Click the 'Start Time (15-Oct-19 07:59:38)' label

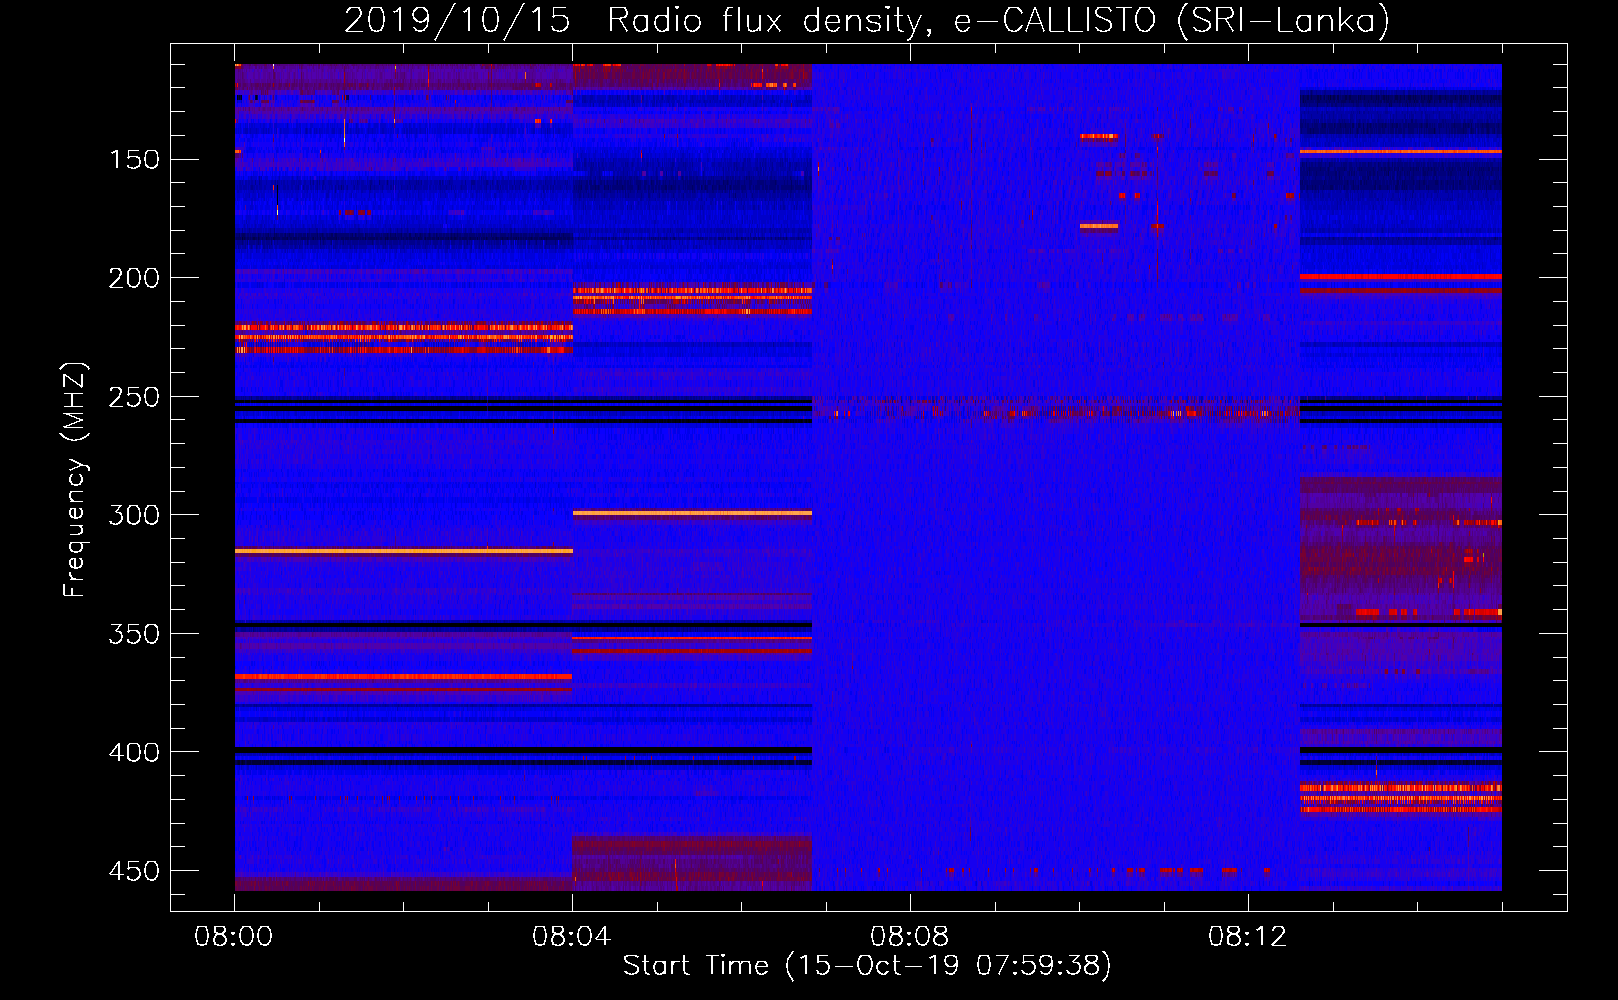click(867, 965)
